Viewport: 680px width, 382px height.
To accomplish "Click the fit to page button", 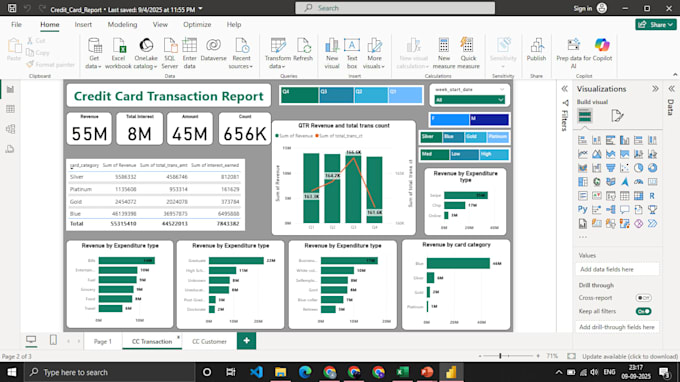I will (x=572, y=356).
